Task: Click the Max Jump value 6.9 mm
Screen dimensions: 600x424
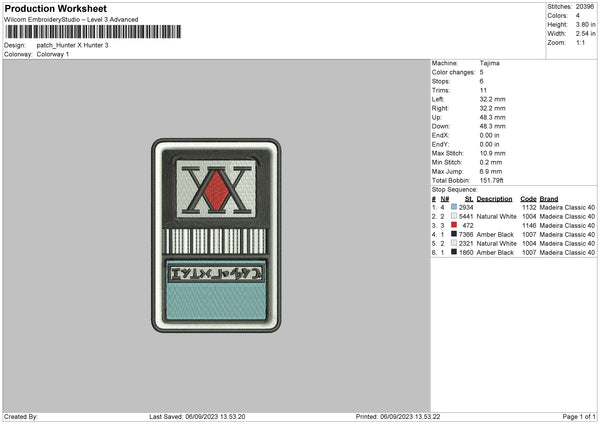Action: (491, 171)
